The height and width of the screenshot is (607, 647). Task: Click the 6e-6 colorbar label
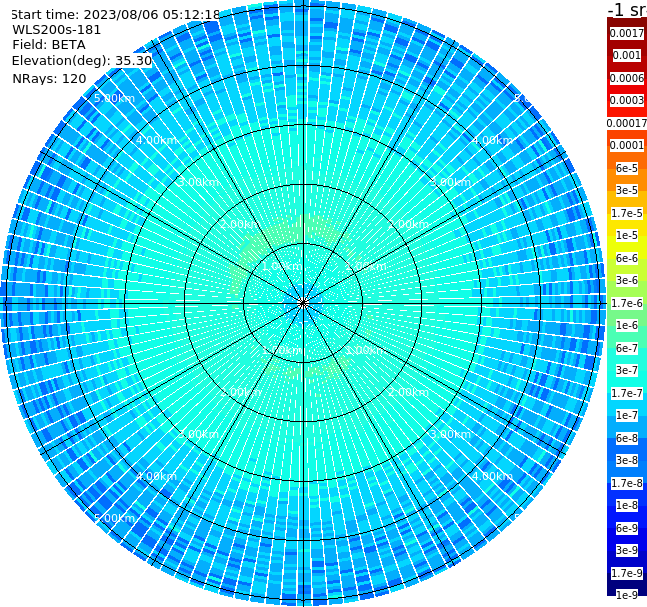click(627, 258)
